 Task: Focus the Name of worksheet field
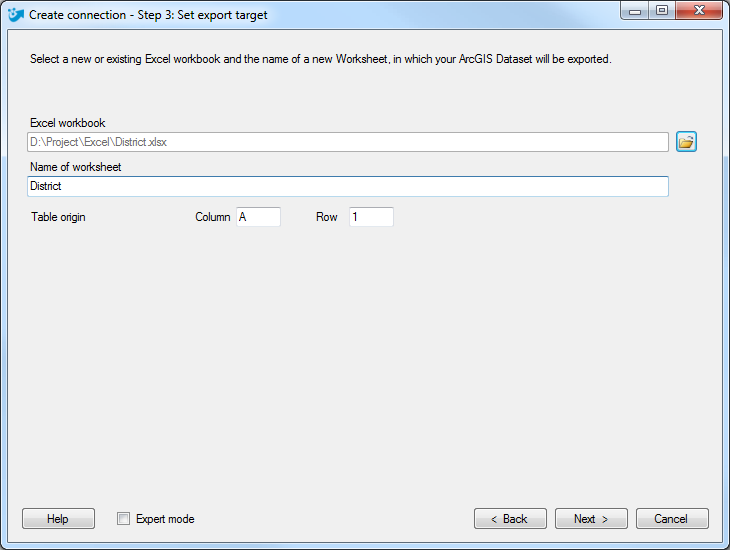(x=348, y=186)
